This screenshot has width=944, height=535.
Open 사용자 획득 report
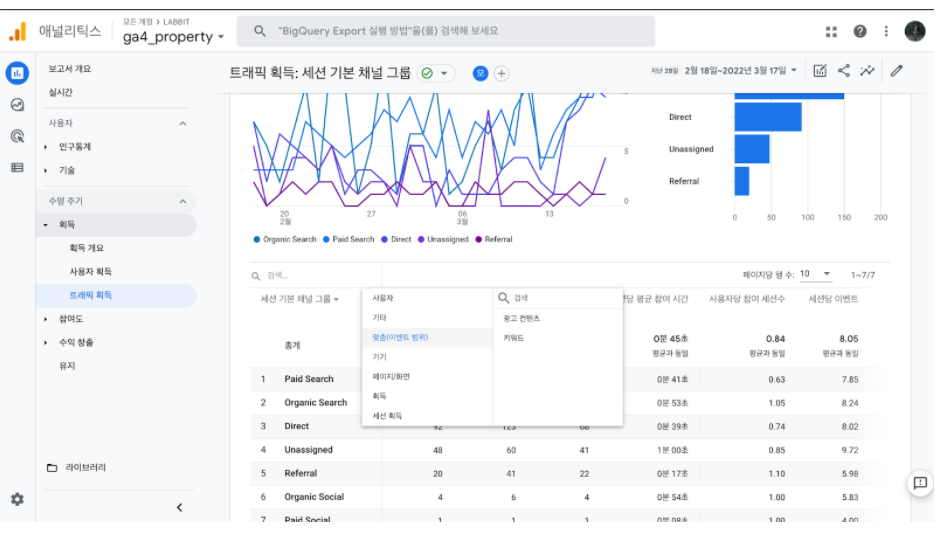pos(90,272)
